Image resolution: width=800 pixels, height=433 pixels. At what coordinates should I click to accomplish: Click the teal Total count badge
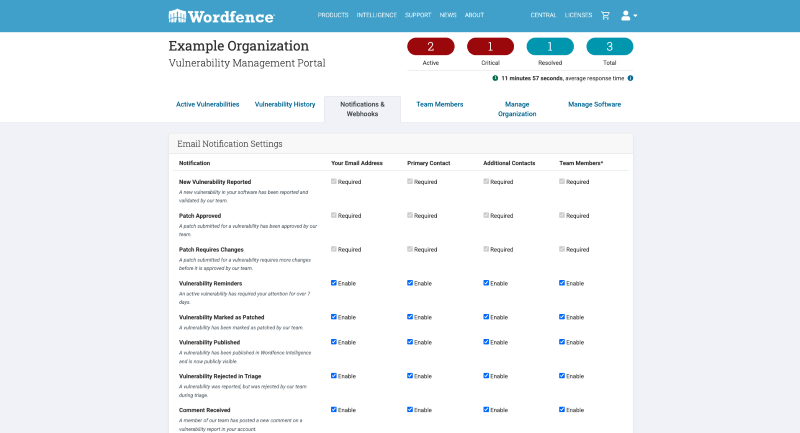click(610, 46)
